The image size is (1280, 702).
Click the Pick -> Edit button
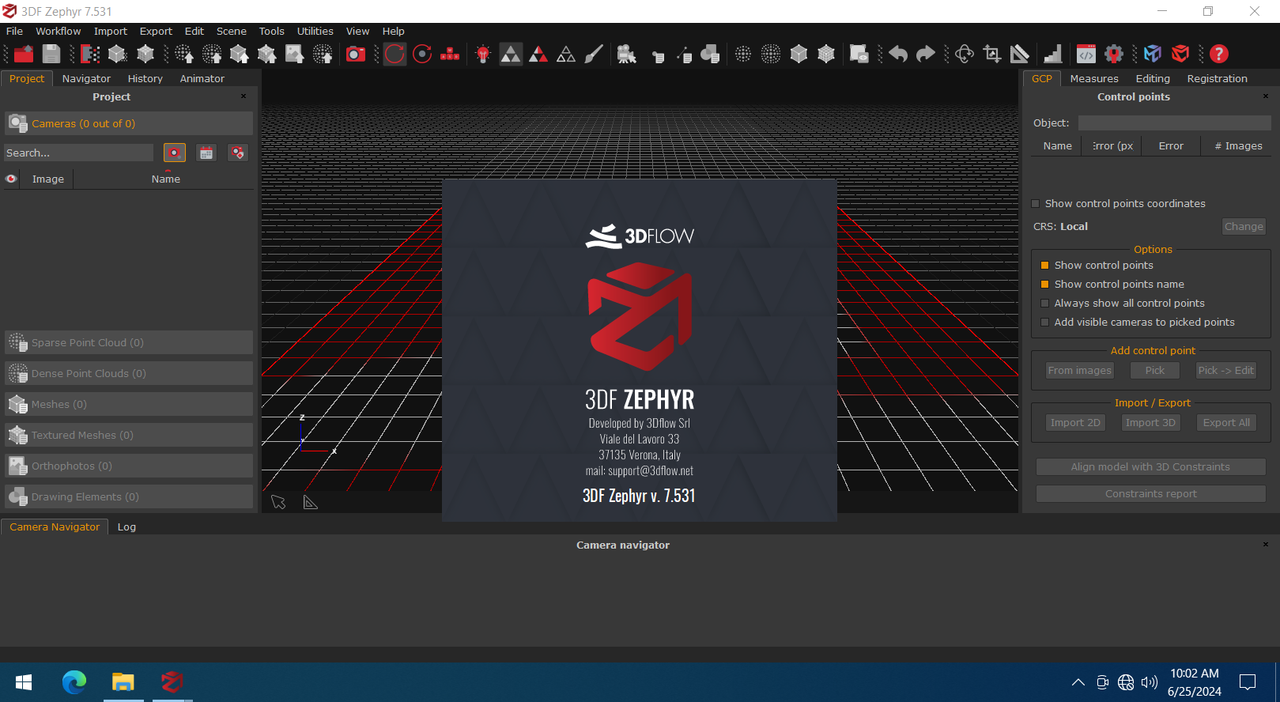(x=1226, y=370)
